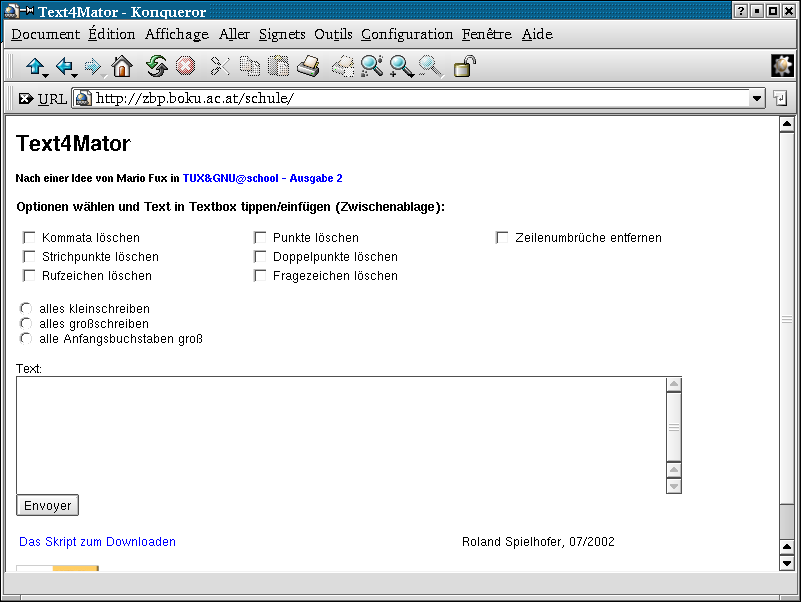Viewport: 801px width, 602px height.
Task: Go back with the Back arrow
Action: (63, 66)
